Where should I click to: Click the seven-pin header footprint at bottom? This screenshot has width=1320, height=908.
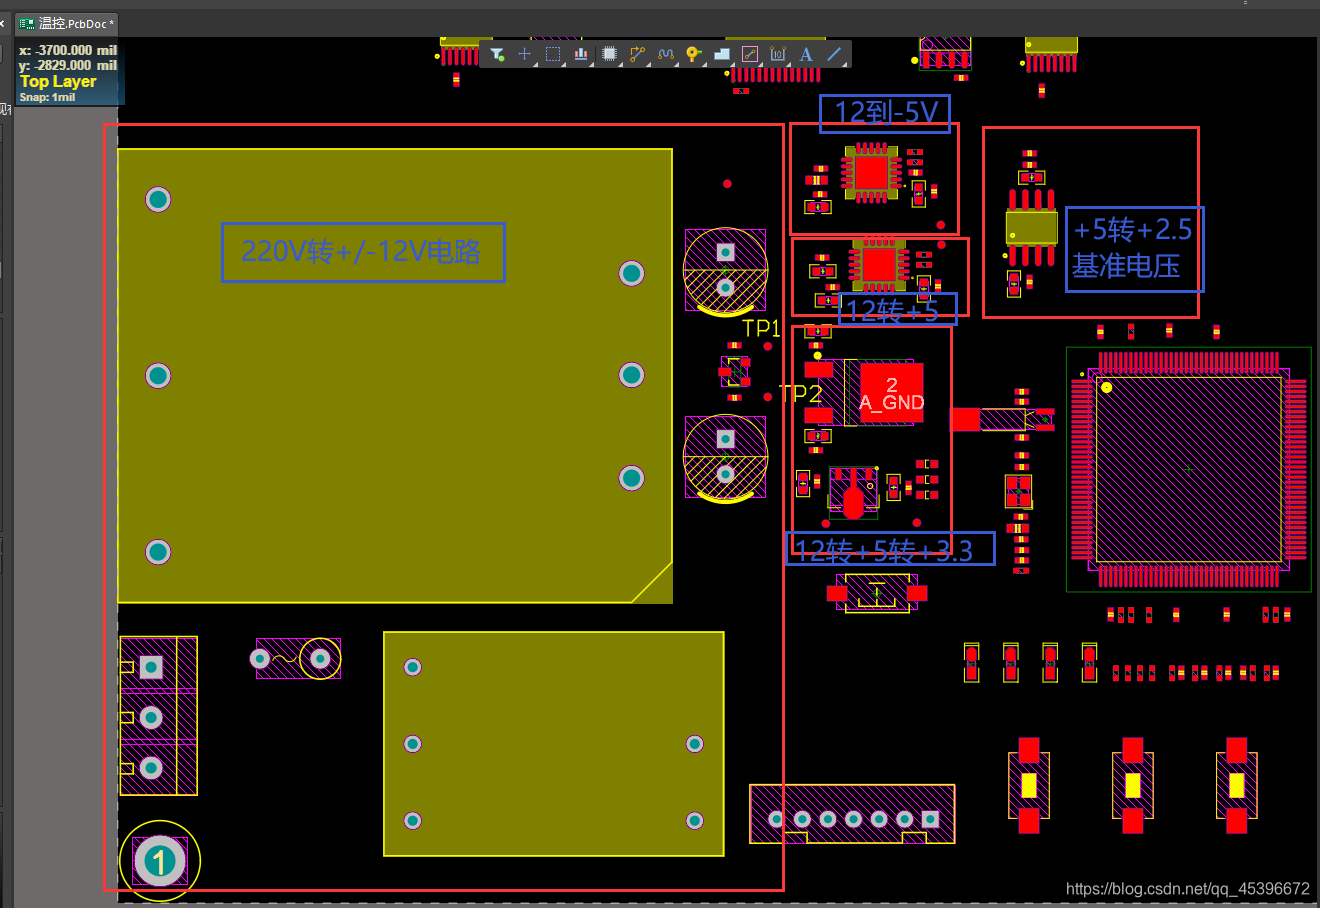(x=852, y=814)
